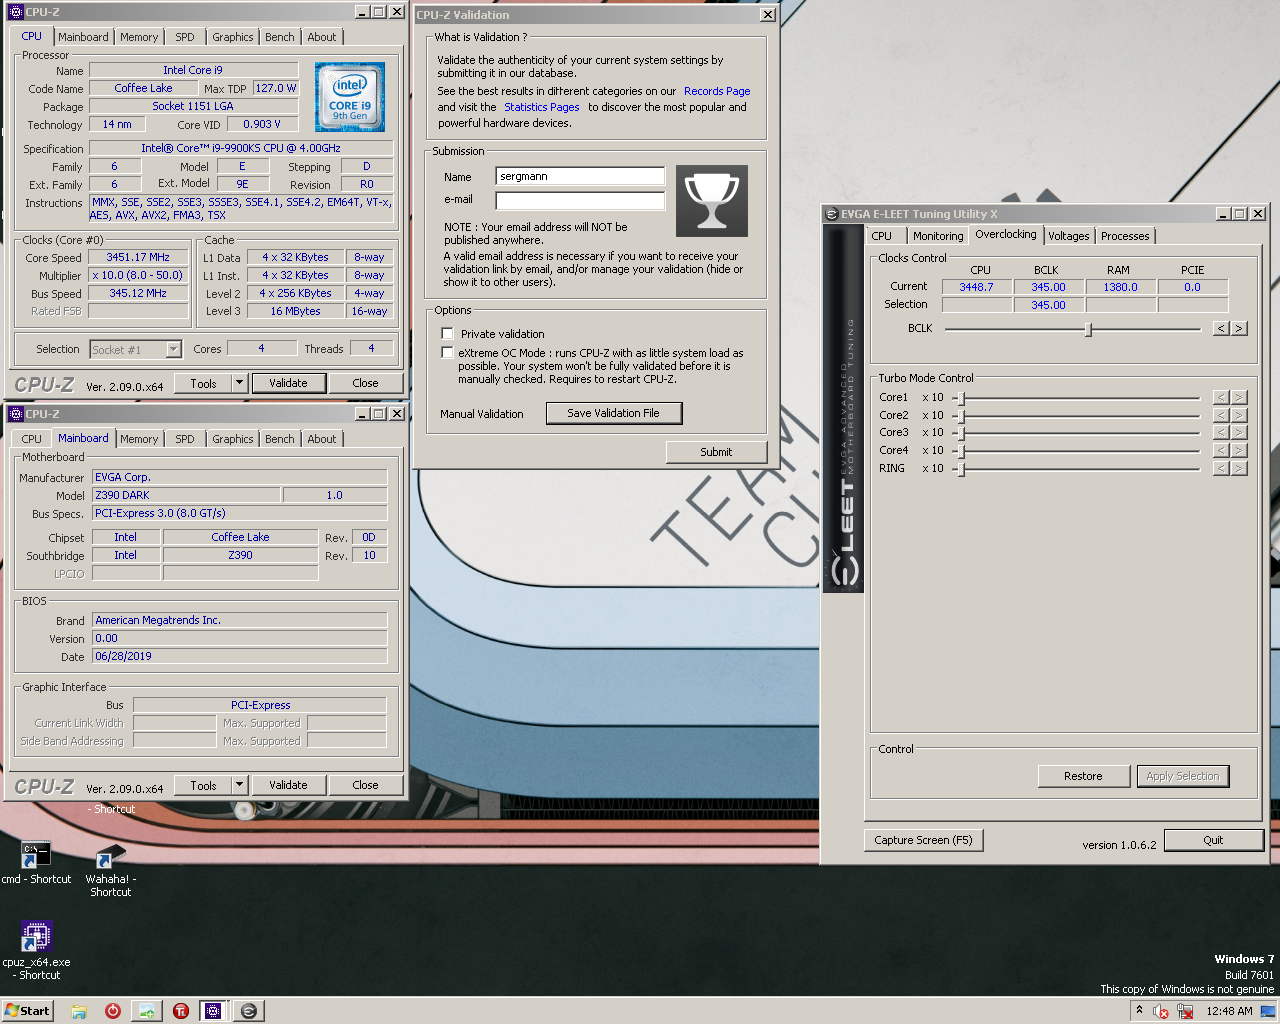The height and width of the screenshot is (1024, 1280).
Task: Click the top CPU-Z window title icon
Action: tap(15, 12)
